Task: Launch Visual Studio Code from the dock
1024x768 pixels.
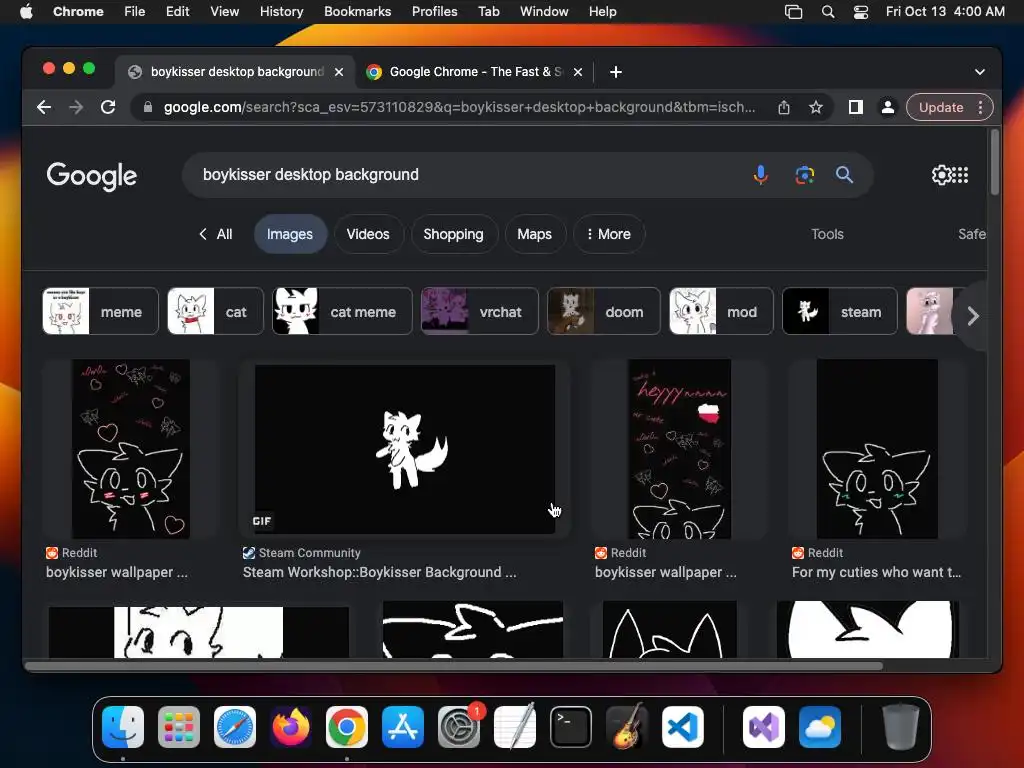Action: point(683,727)
